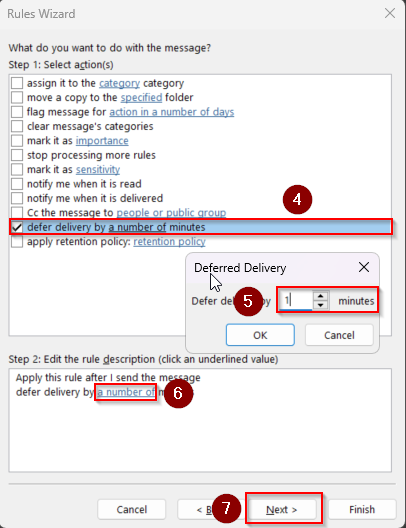Click the minutes number input field

pyautogui.click(x=296, y=300)
